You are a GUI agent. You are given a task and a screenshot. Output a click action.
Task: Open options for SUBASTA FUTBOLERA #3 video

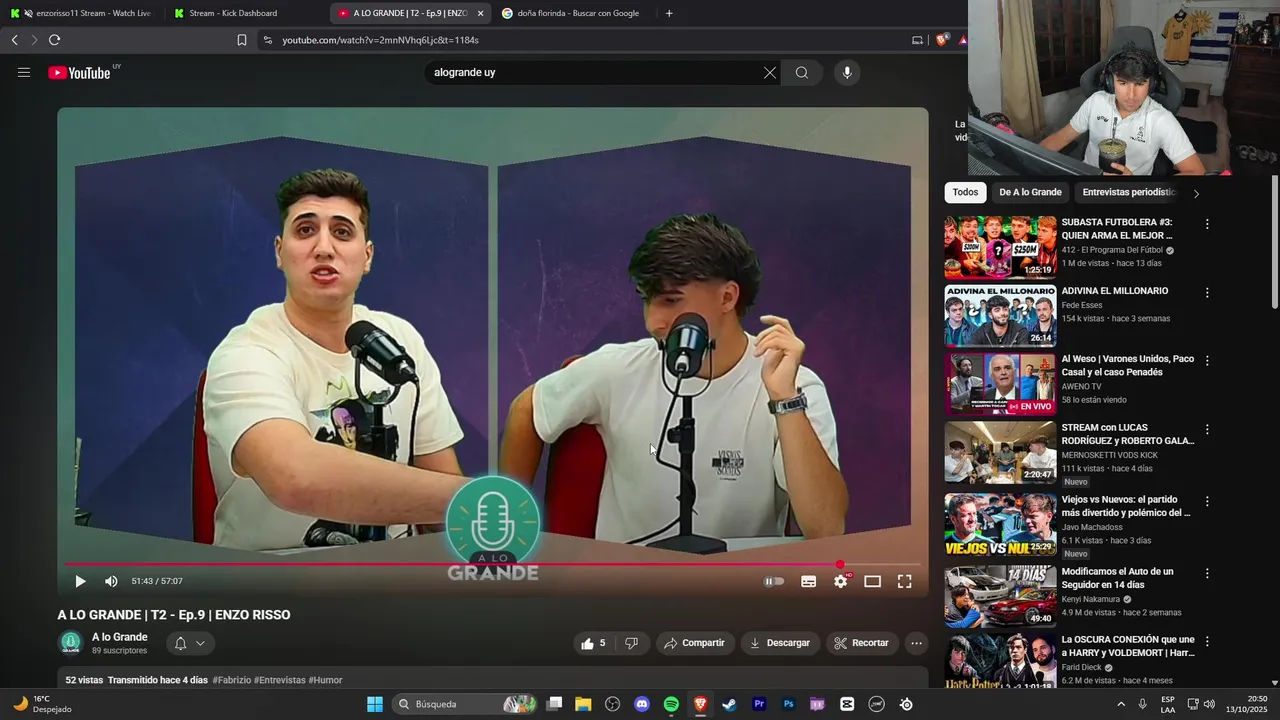pyautogui.click(x=1207, y=224)
